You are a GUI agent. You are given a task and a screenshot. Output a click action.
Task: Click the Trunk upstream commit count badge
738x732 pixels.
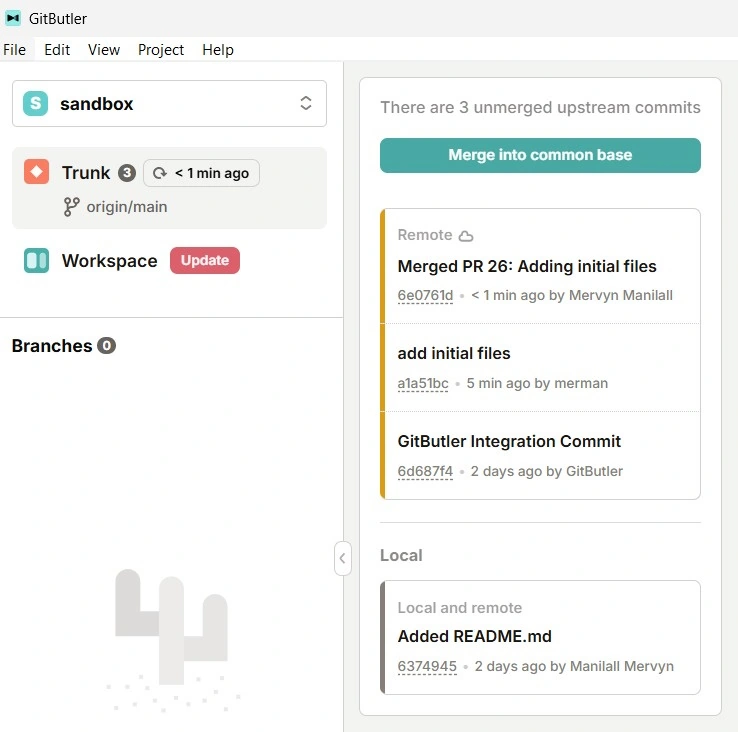coord(127,173)
